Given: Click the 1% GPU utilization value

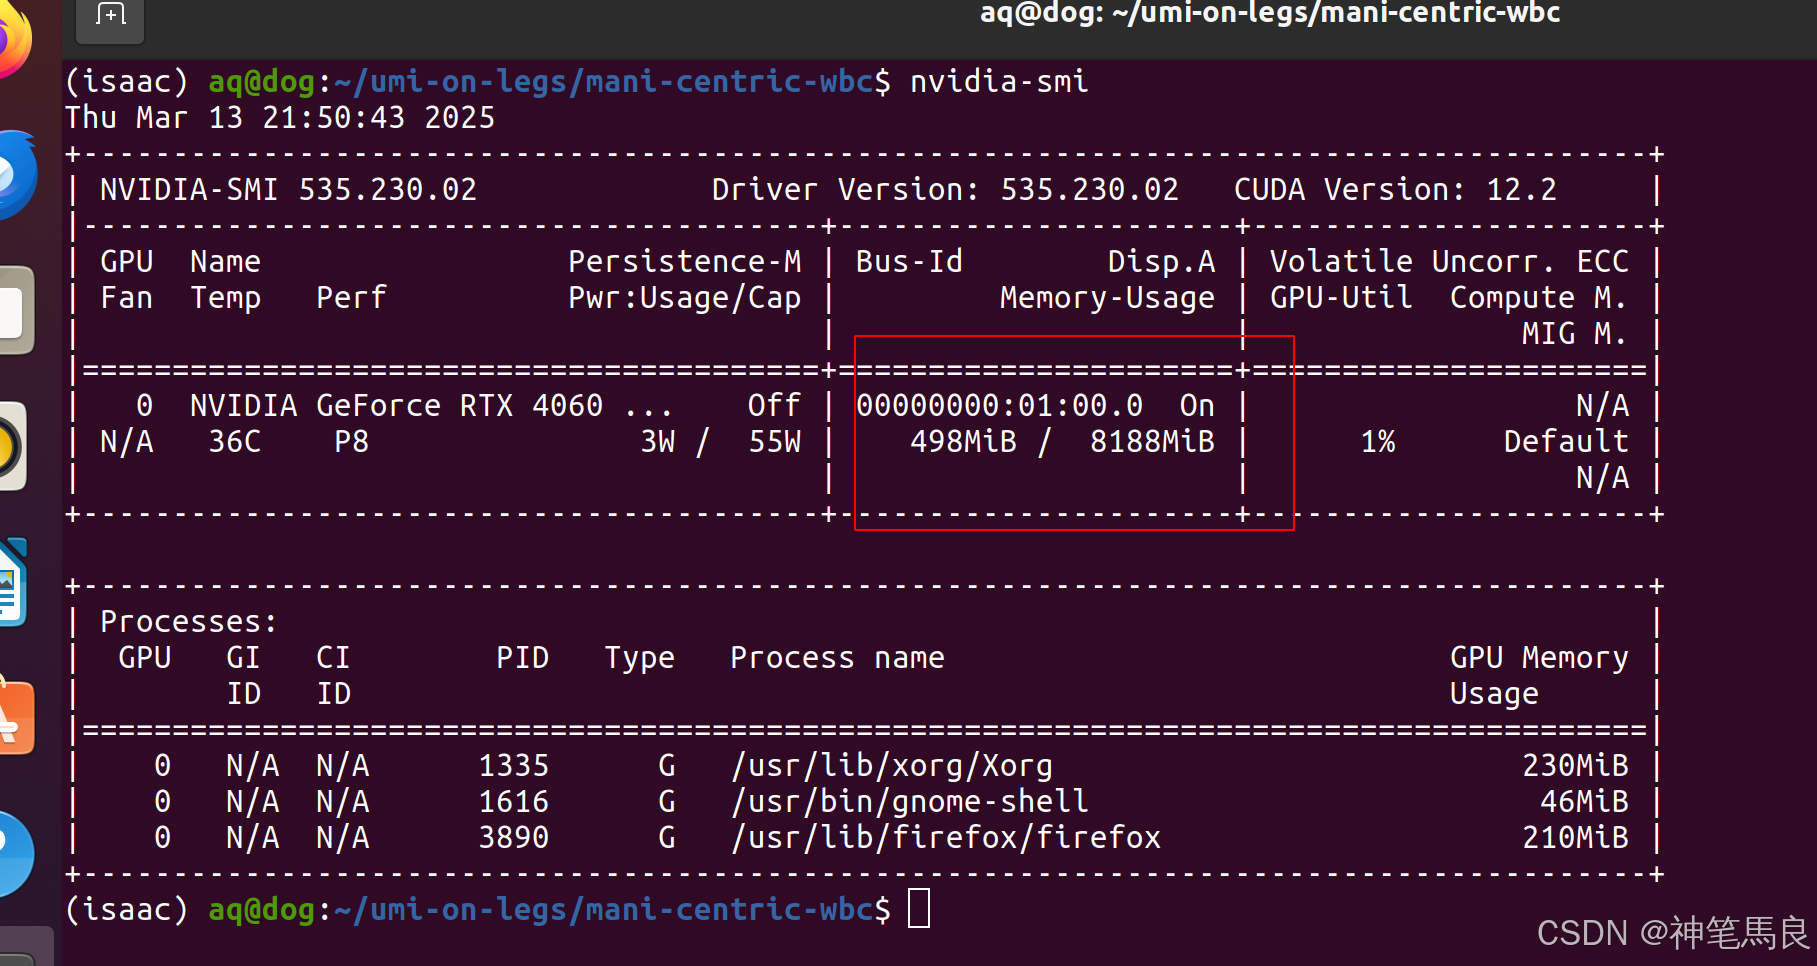Looking at the screenshot, I should point(1378,442).
